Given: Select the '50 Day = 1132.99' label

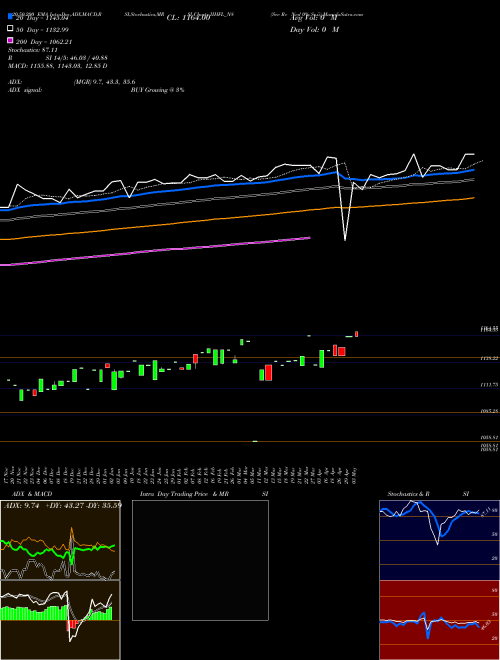Looking at the screenshot, I should [x=42, y=29].
